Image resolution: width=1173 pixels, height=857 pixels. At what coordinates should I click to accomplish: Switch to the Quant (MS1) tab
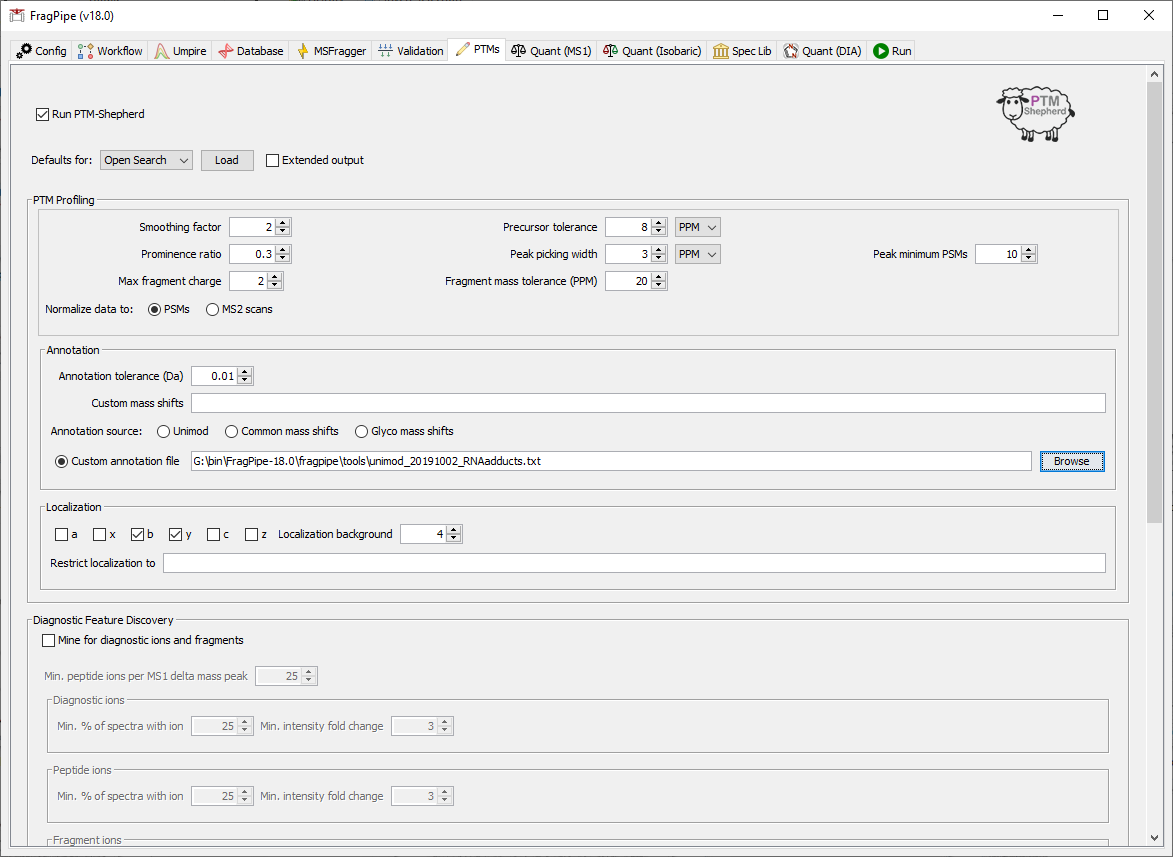[x=551, y=51]
